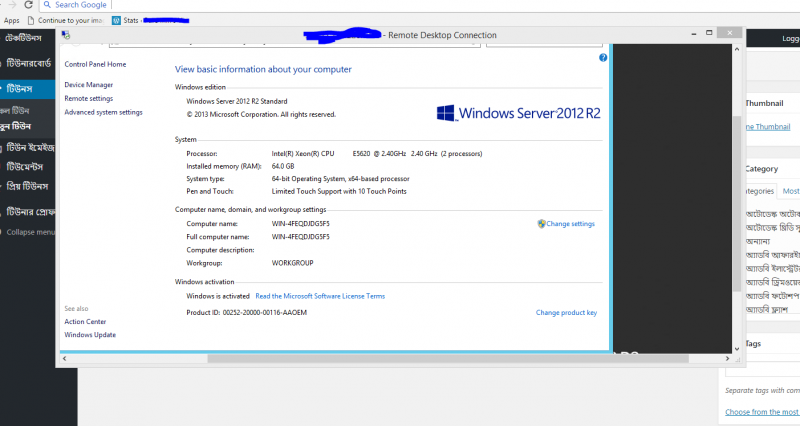Select the highlighted টিউনস sidebar menu item
The image size is (800, 426).
pyautogui.click(x=28, y=89)
